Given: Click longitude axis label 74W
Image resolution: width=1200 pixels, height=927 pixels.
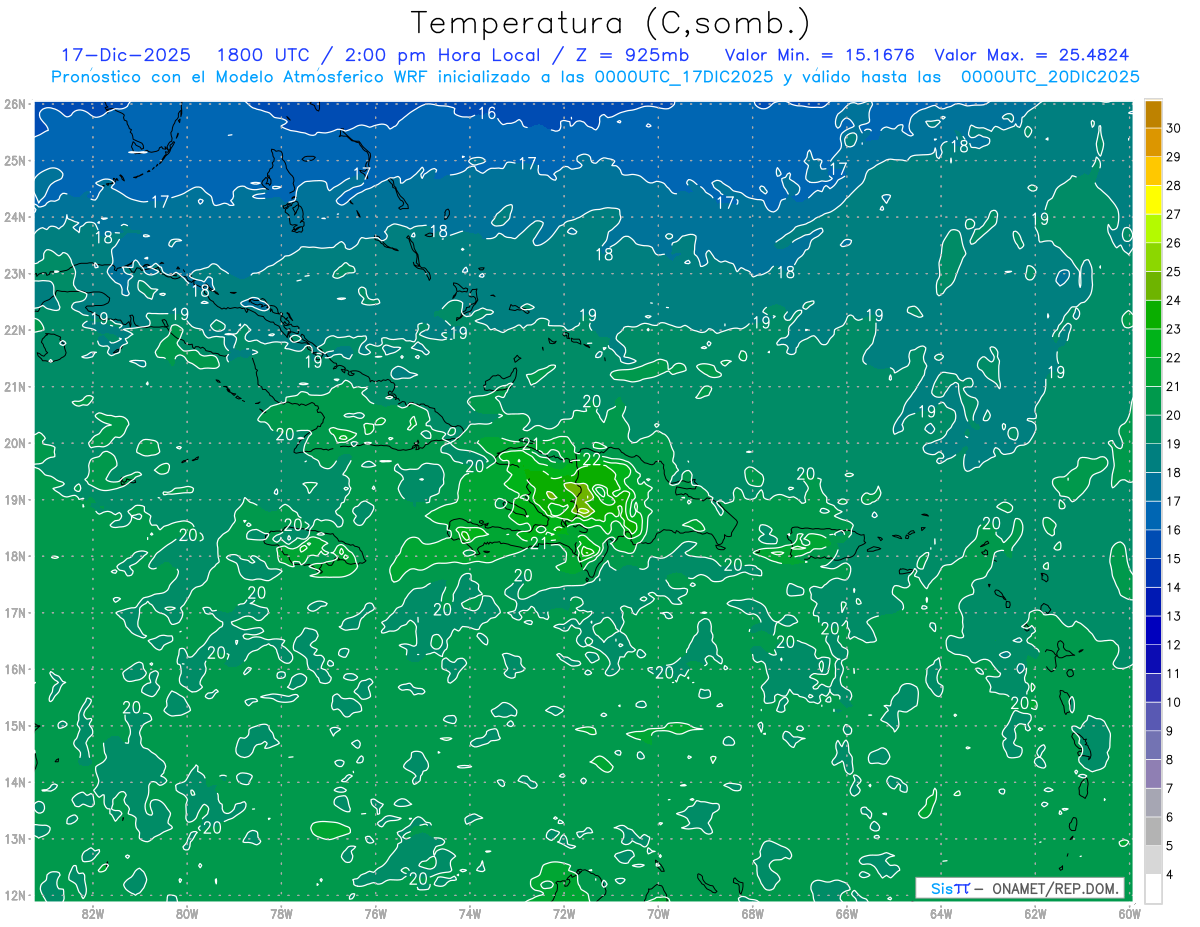Looking at the screenshot, I should pyautogui.click(x=470, y=913).
